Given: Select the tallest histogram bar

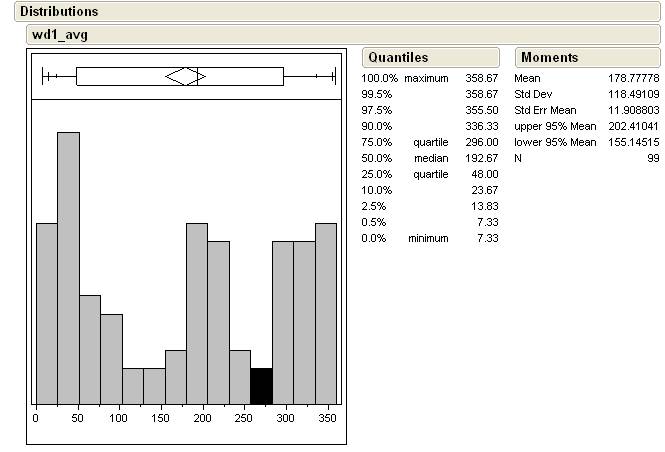Looking at the screenshot, I should tap(68, 267).
